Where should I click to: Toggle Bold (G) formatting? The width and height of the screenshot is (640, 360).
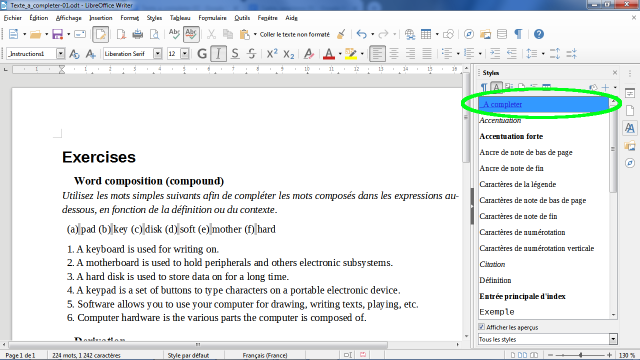pos(202,53)
